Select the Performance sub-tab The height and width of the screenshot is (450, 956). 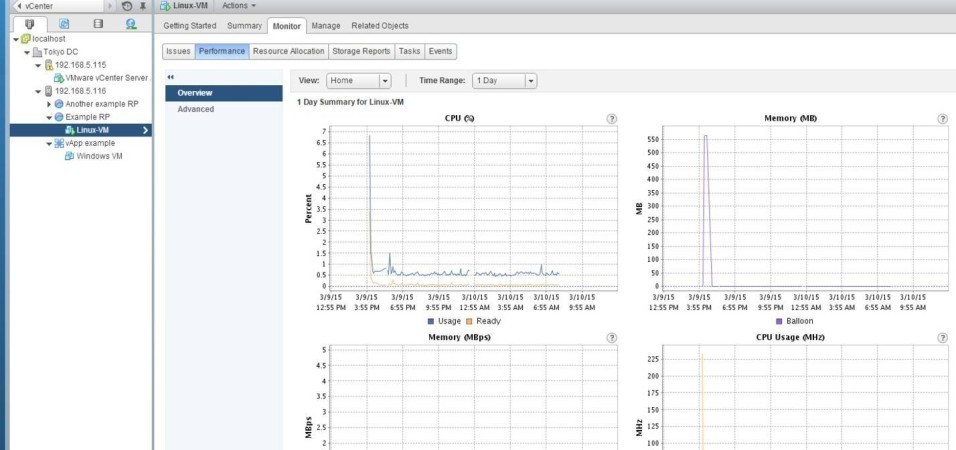(x=222, y=51)
